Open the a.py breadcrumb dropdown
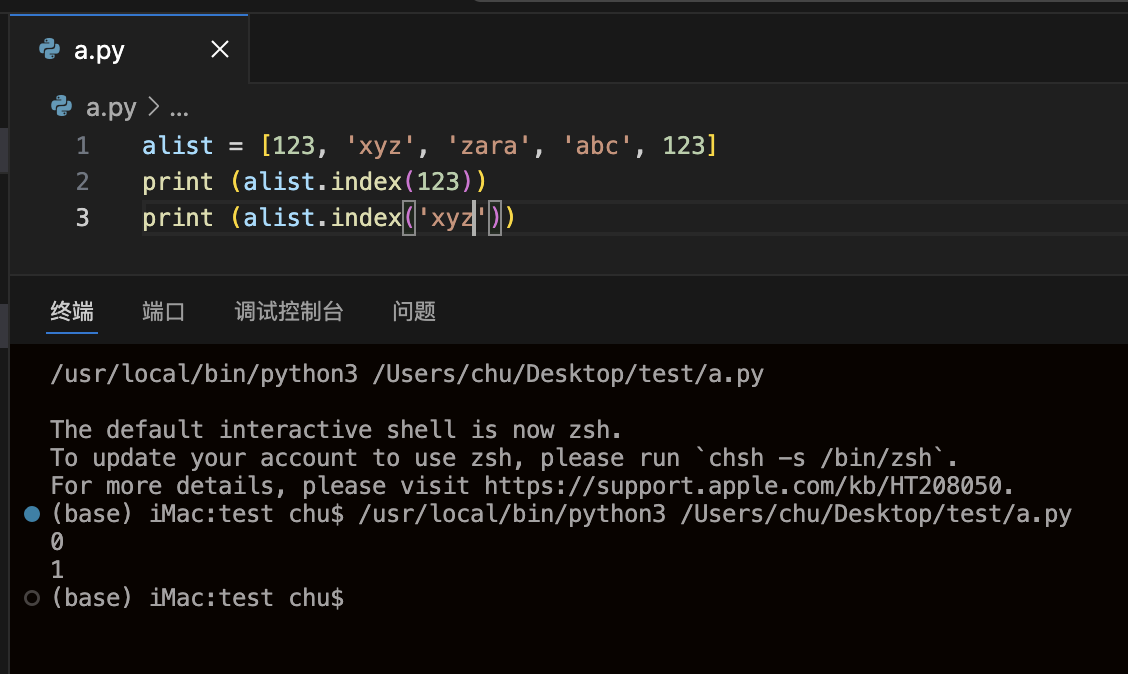Viewport: 1128px width, 674px height. pyautogui.click(x=111, y=107)
